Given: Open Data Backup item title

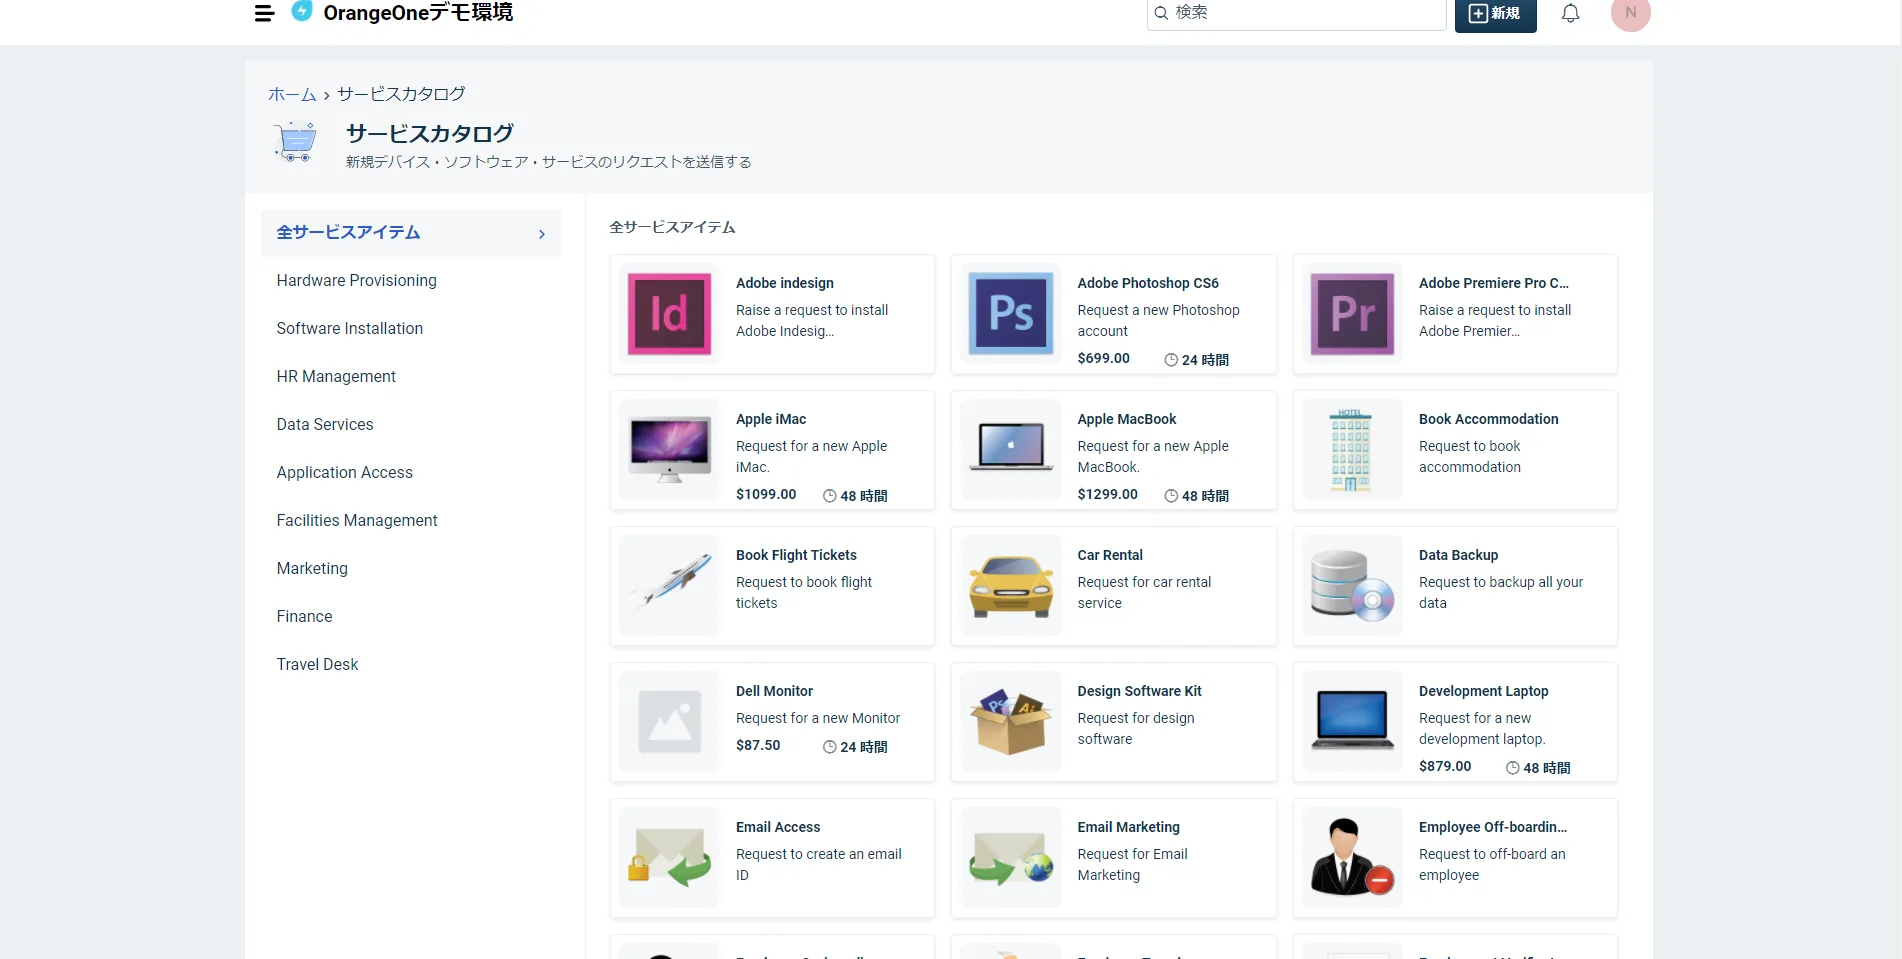Looking at the screenshot, I should pos(1458,555).
